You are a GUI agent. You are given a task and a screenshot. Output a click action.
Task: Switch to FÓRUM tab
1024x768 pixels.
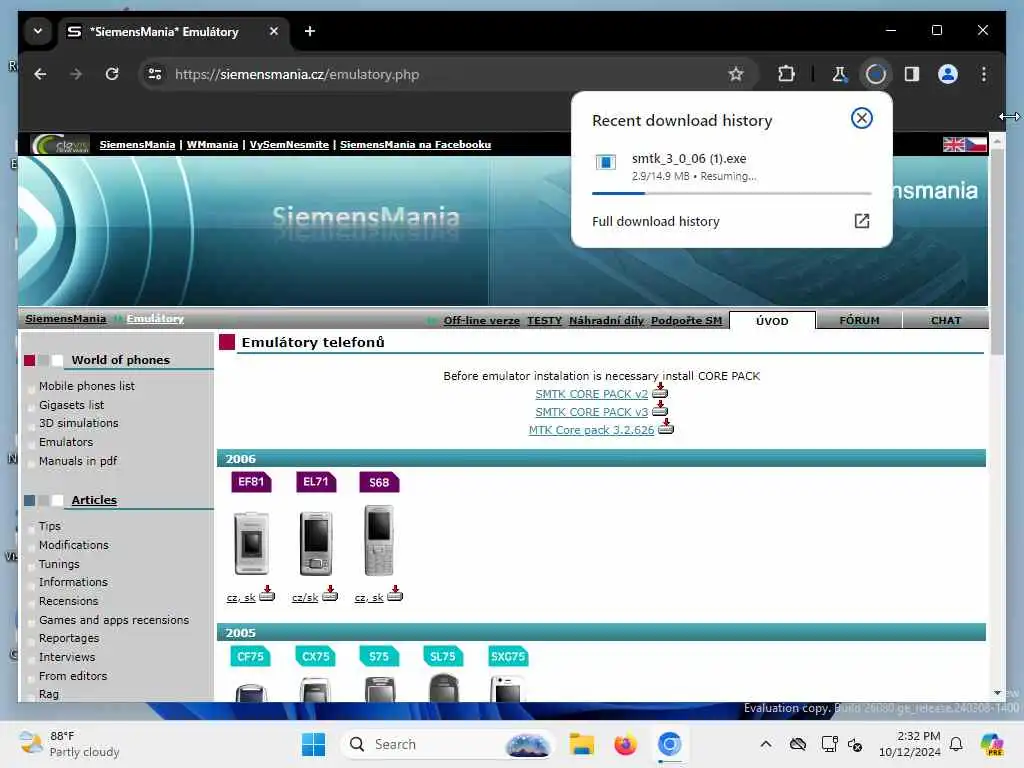(x=859, y=321)
